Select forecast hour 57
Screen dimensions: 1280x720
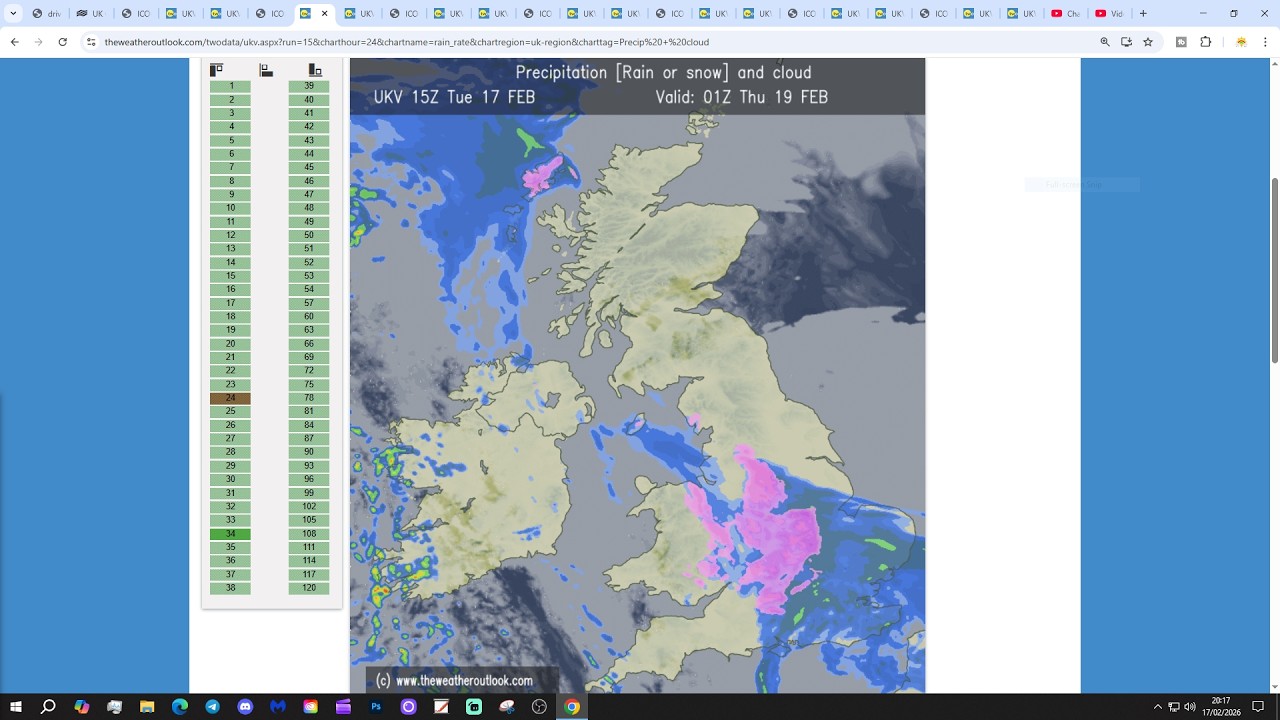click(309, 303)
